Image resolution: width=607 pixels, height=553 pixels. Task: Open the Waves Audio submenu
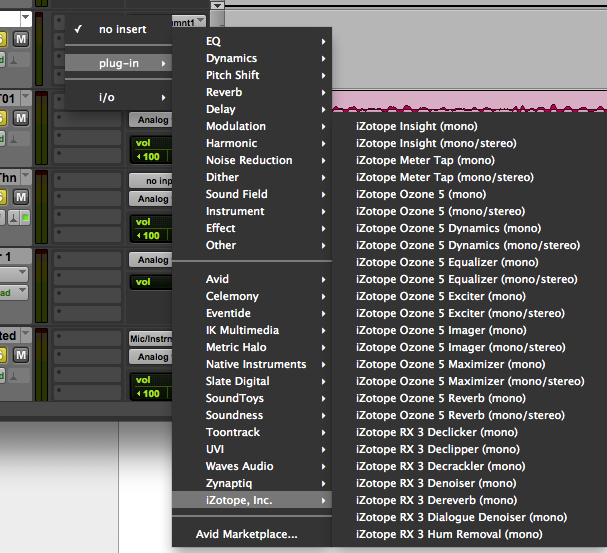pos(252,466)
